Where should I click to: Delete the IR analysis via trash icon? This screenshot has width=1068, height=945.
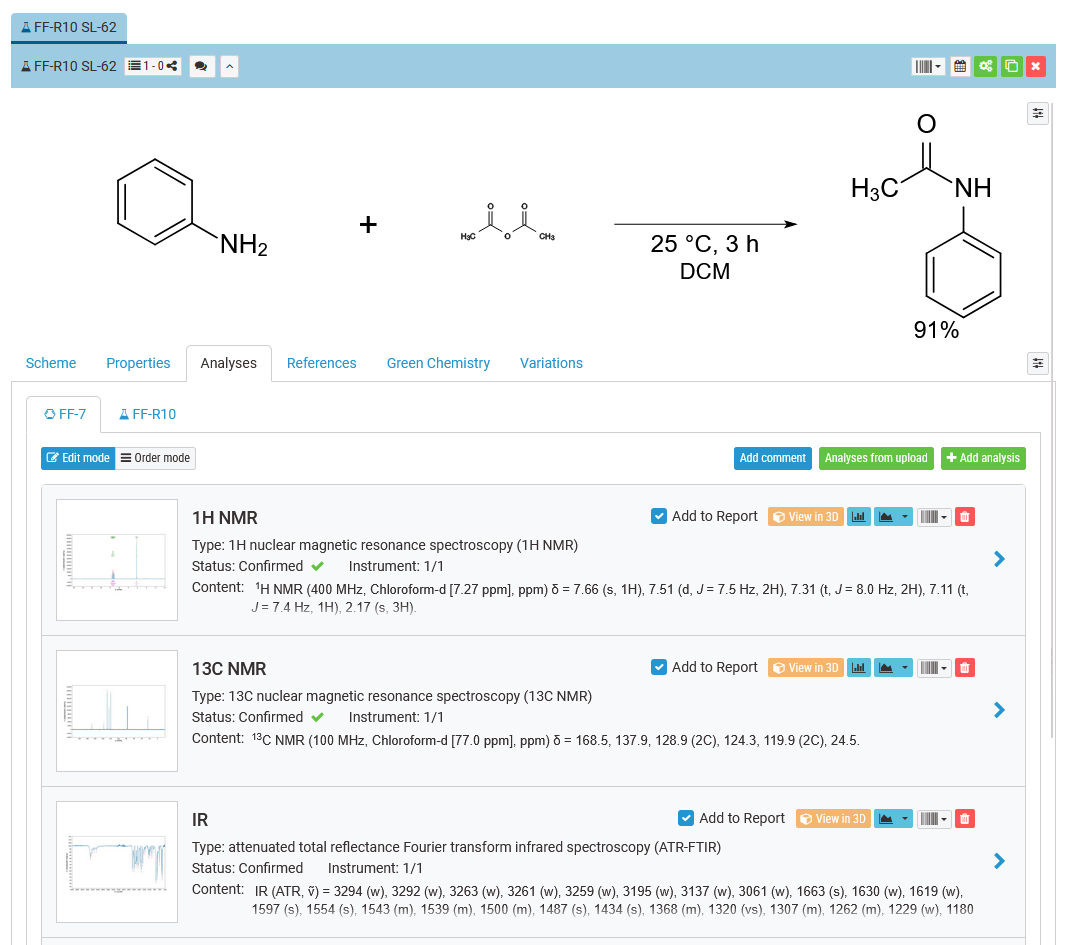964,818
